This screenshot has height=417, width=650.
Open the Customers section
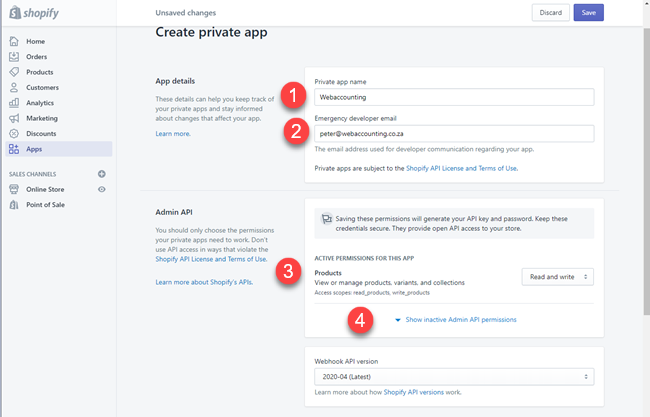[43, 88]
